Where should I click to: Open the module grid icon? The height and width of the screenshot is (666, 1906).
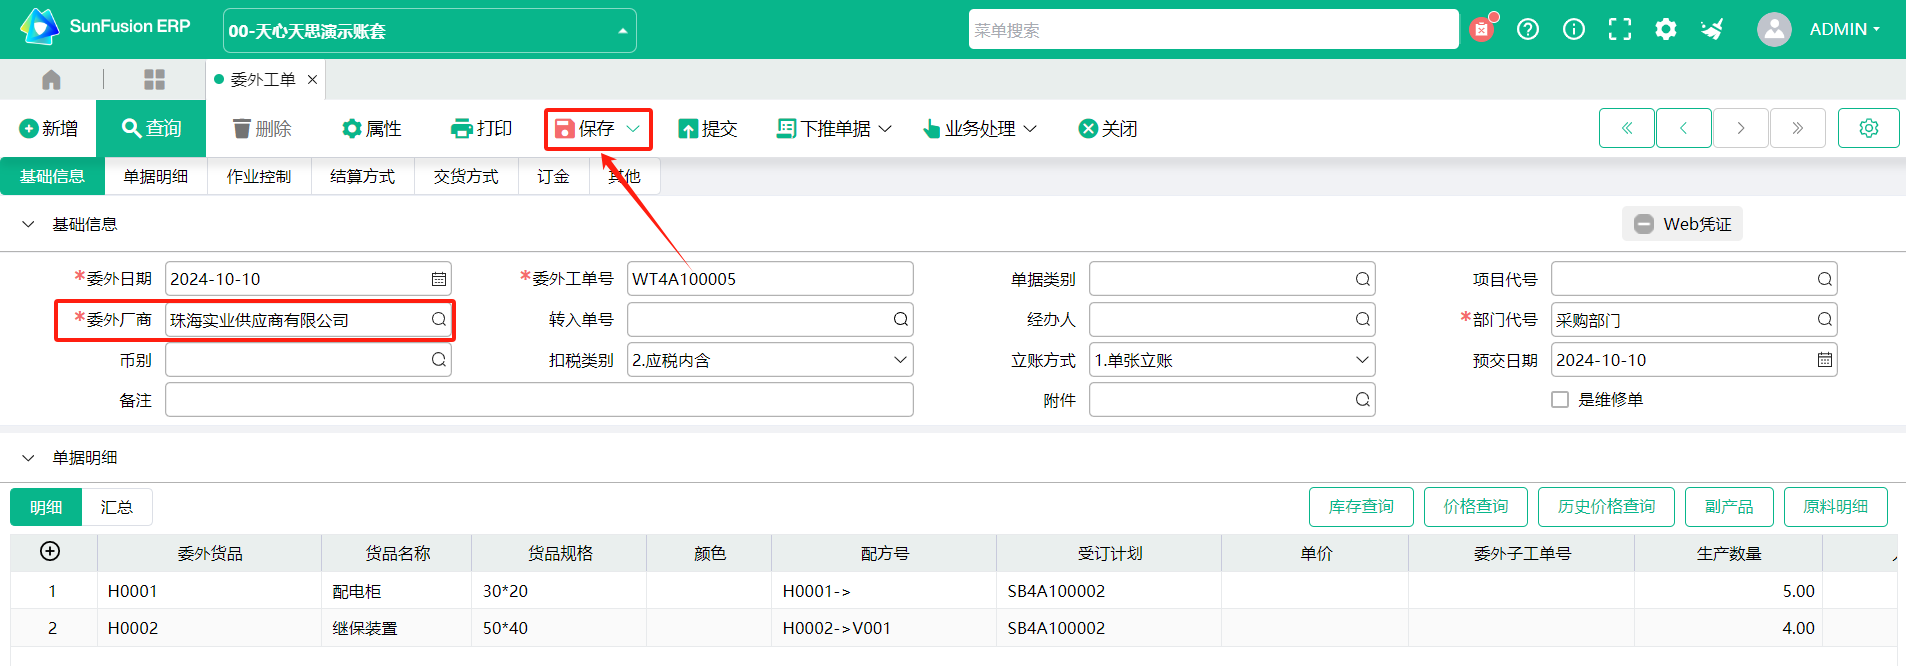[x=154, y=79]
